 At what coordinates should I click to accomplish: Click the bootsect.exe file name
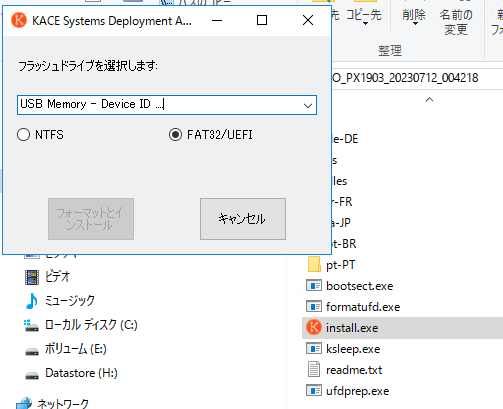[360, 286]
